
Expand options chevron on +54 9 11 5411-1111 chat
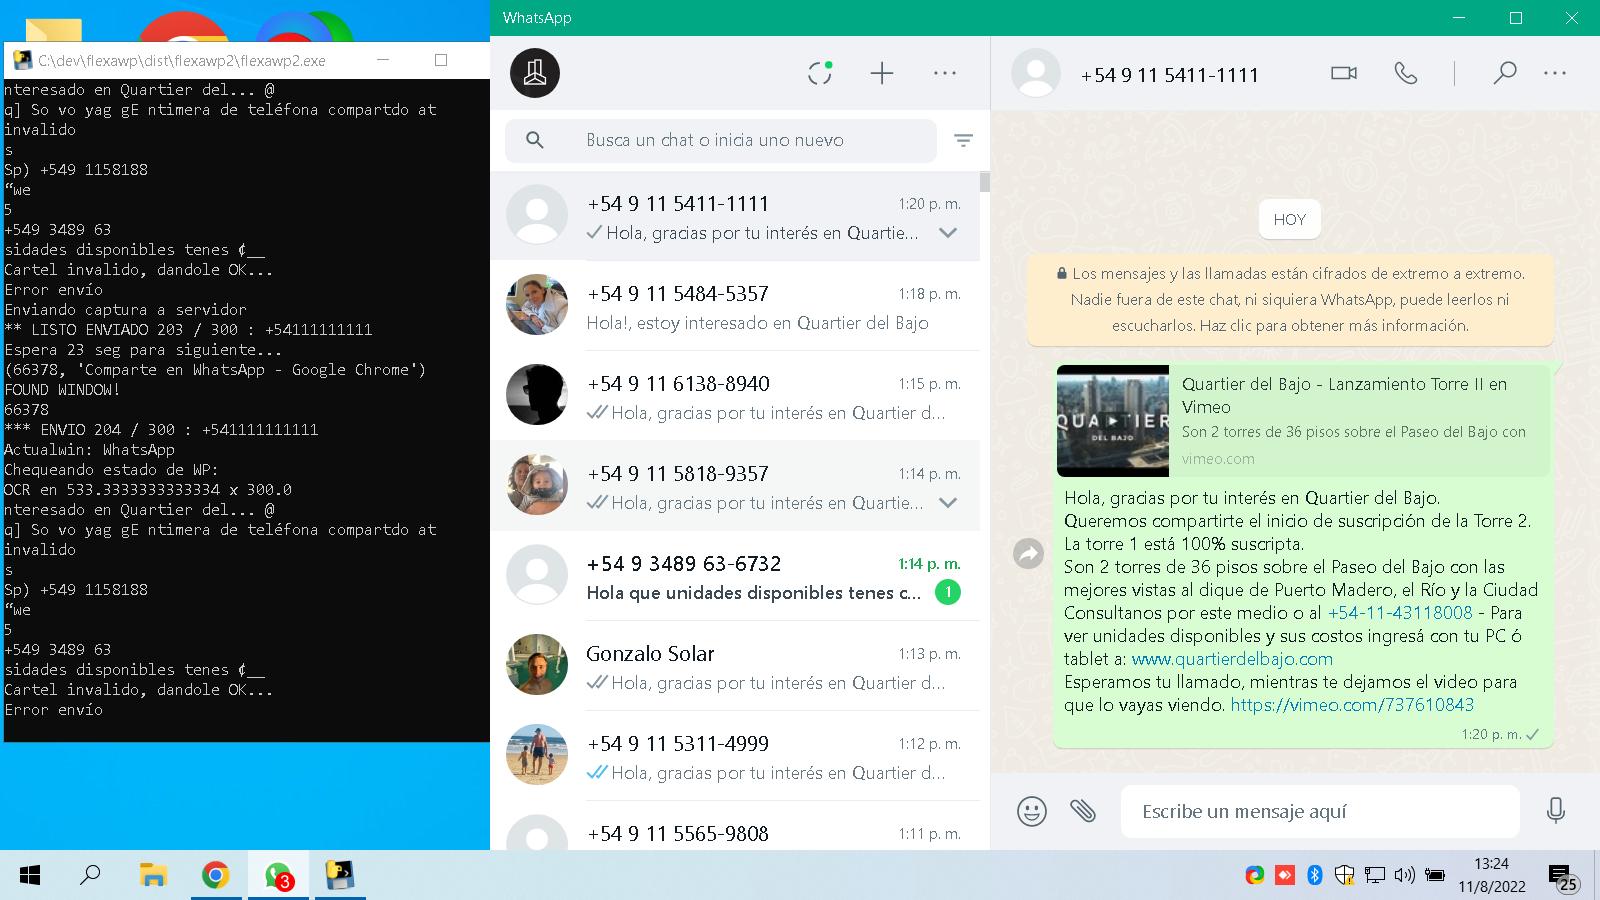tap(947, 233)
